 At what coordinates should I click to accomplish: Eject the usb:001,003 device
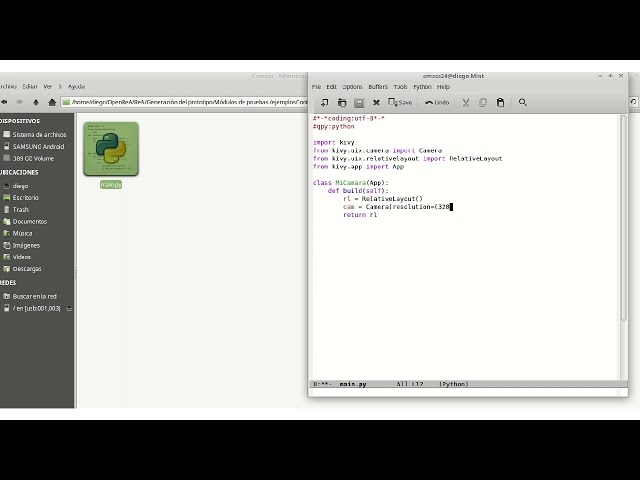pos(69,309)
